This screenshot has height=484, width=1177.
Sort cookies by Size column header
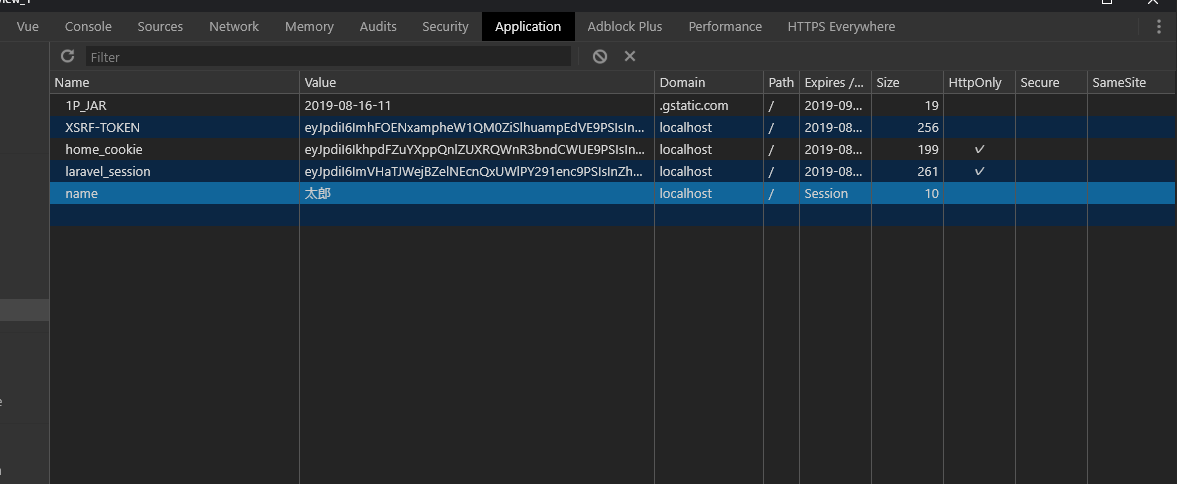tap(888, 83)
